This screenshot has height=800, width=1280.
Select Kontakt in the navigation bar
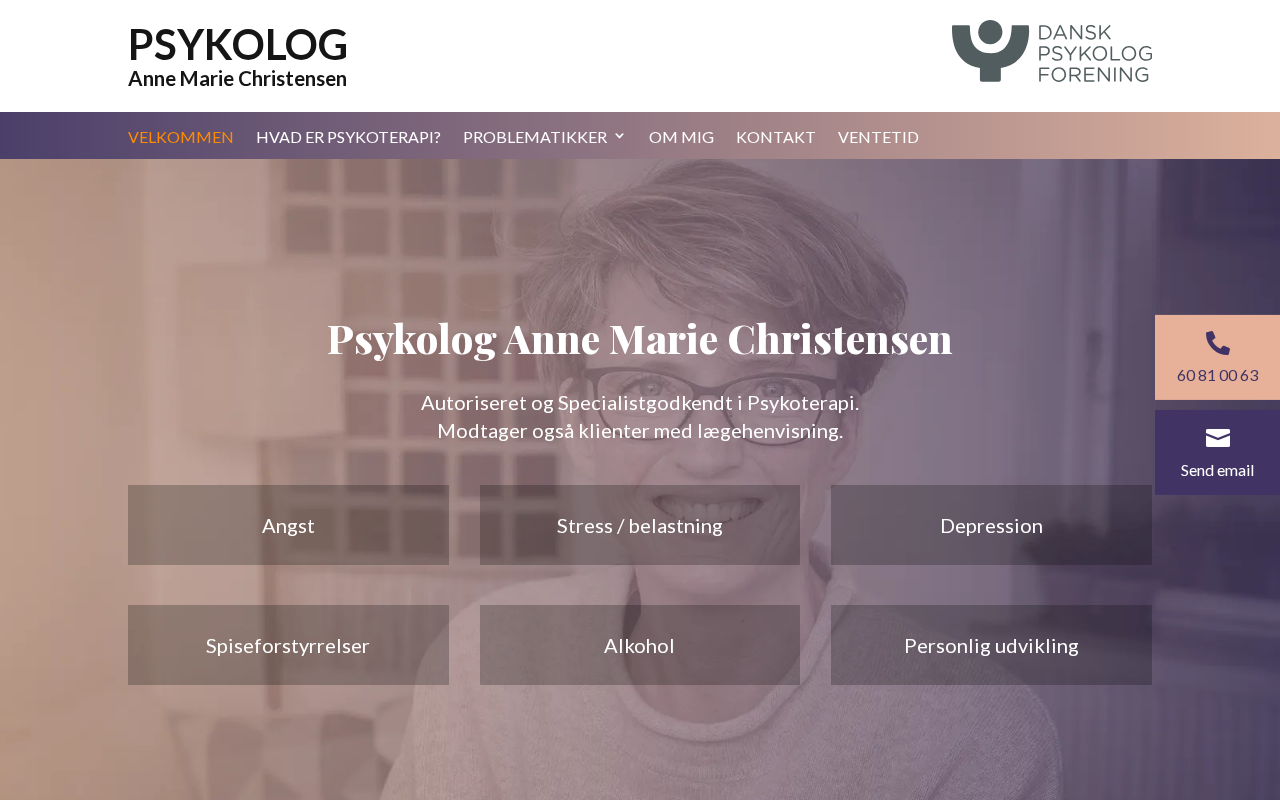point(776,137)
